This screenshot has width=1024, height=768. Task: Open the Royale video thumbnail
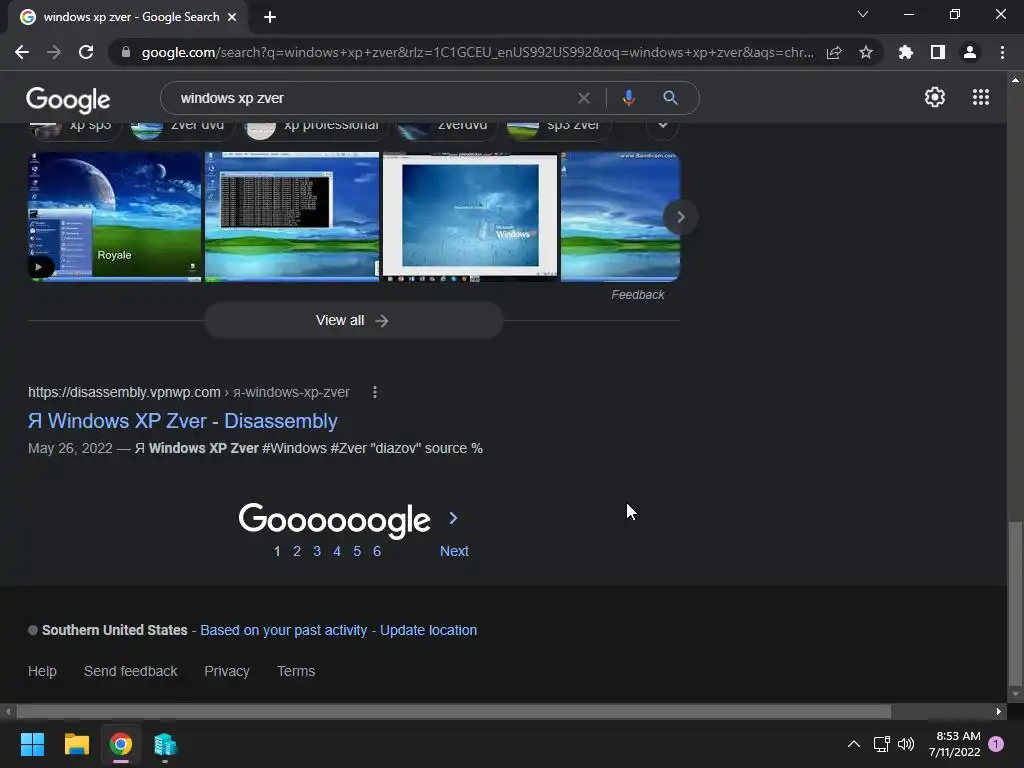[115, 217]
